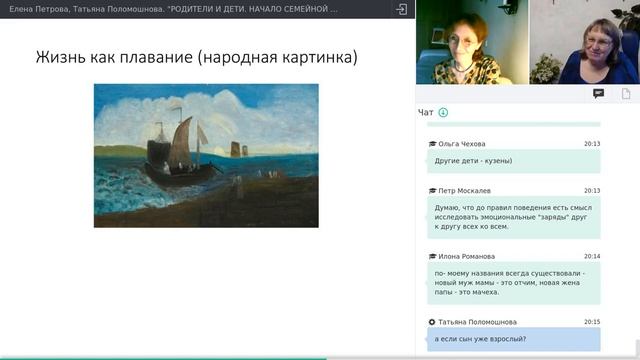Click the badge icon beside Татьяна Поломошнова

pyautogui.click(x=432, y=322)
